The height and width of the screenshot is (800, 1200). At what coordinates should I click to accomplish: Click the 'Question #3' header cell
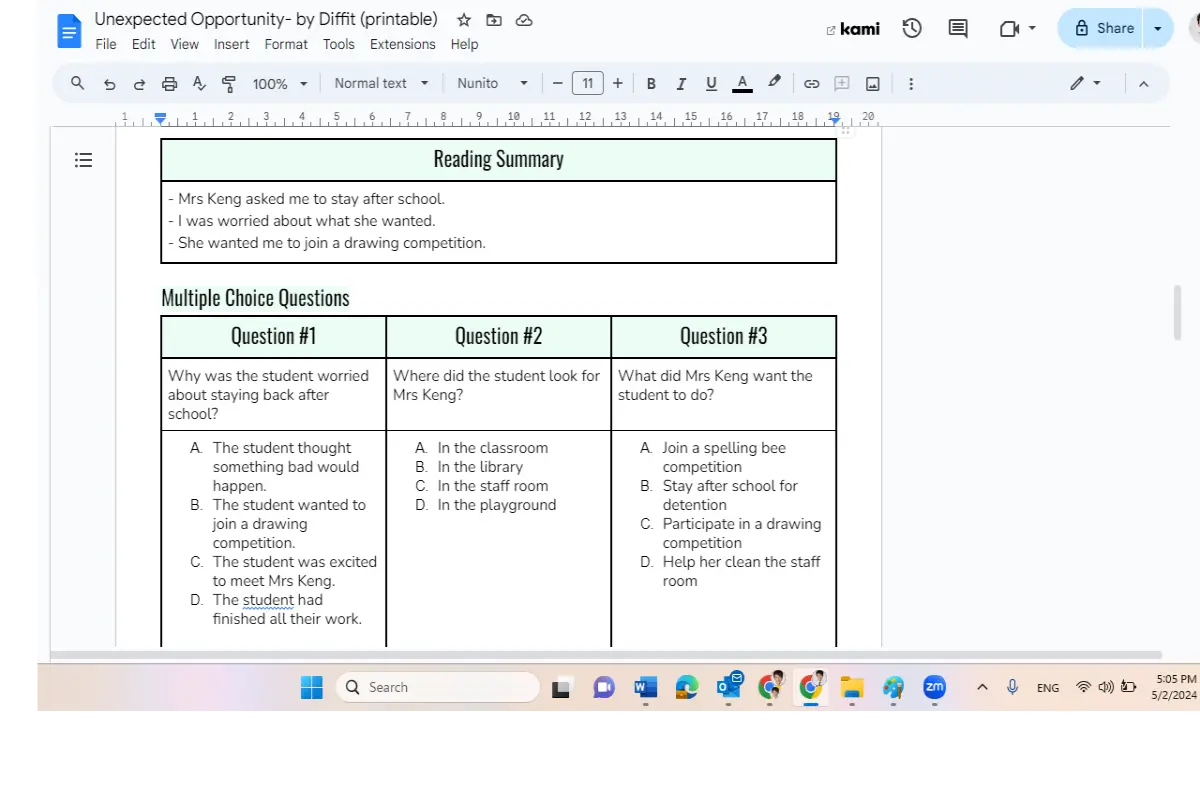point(724,336)
